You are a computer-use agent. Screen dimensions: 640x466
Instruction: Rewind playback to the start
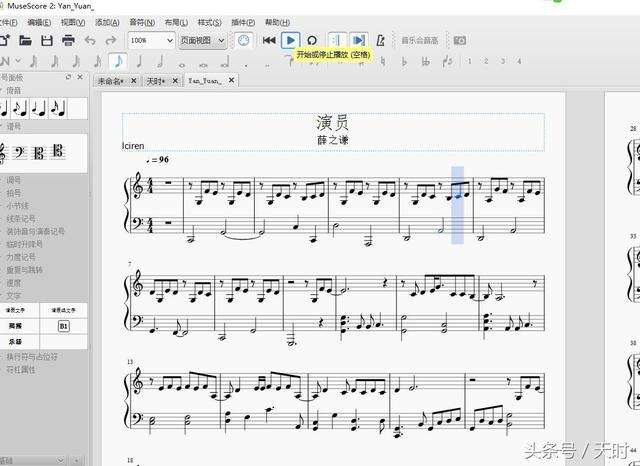point(269,40)
